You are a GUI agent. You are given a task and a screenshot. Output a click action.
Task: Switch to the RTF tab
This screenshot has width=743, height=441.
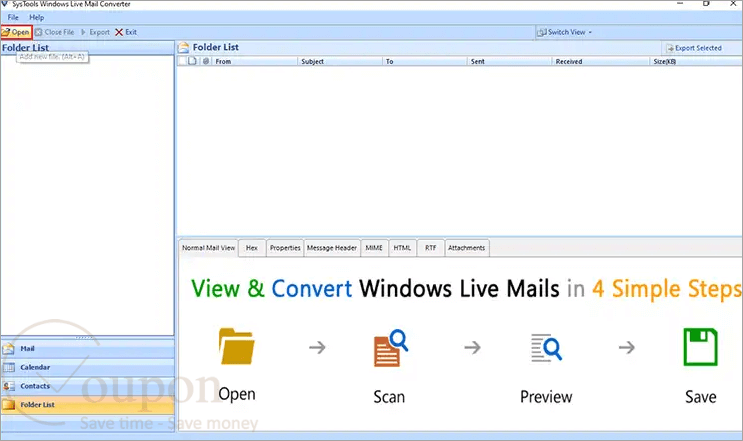tap(430, 248)
